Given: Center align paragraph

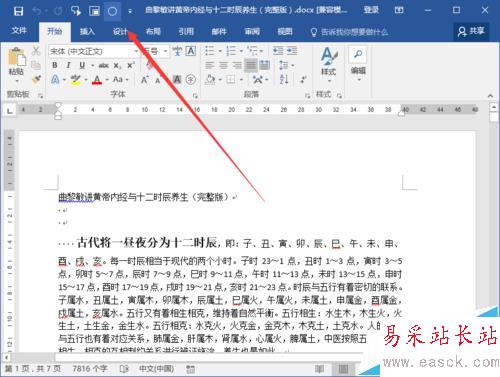Looking at the screenshot, I should click(223, 65).
